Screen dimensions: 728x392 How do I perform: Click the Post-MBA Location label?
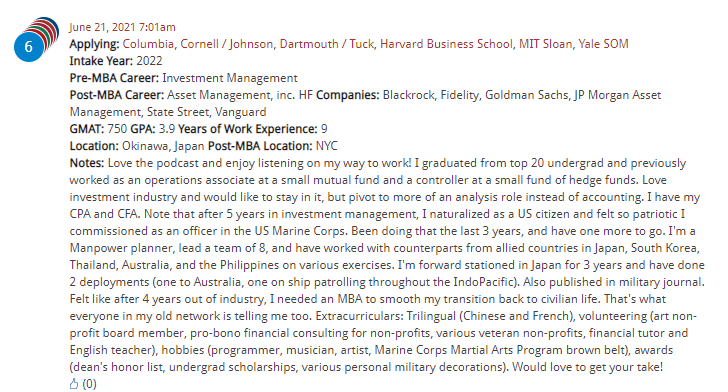click(x=260, y=146)
